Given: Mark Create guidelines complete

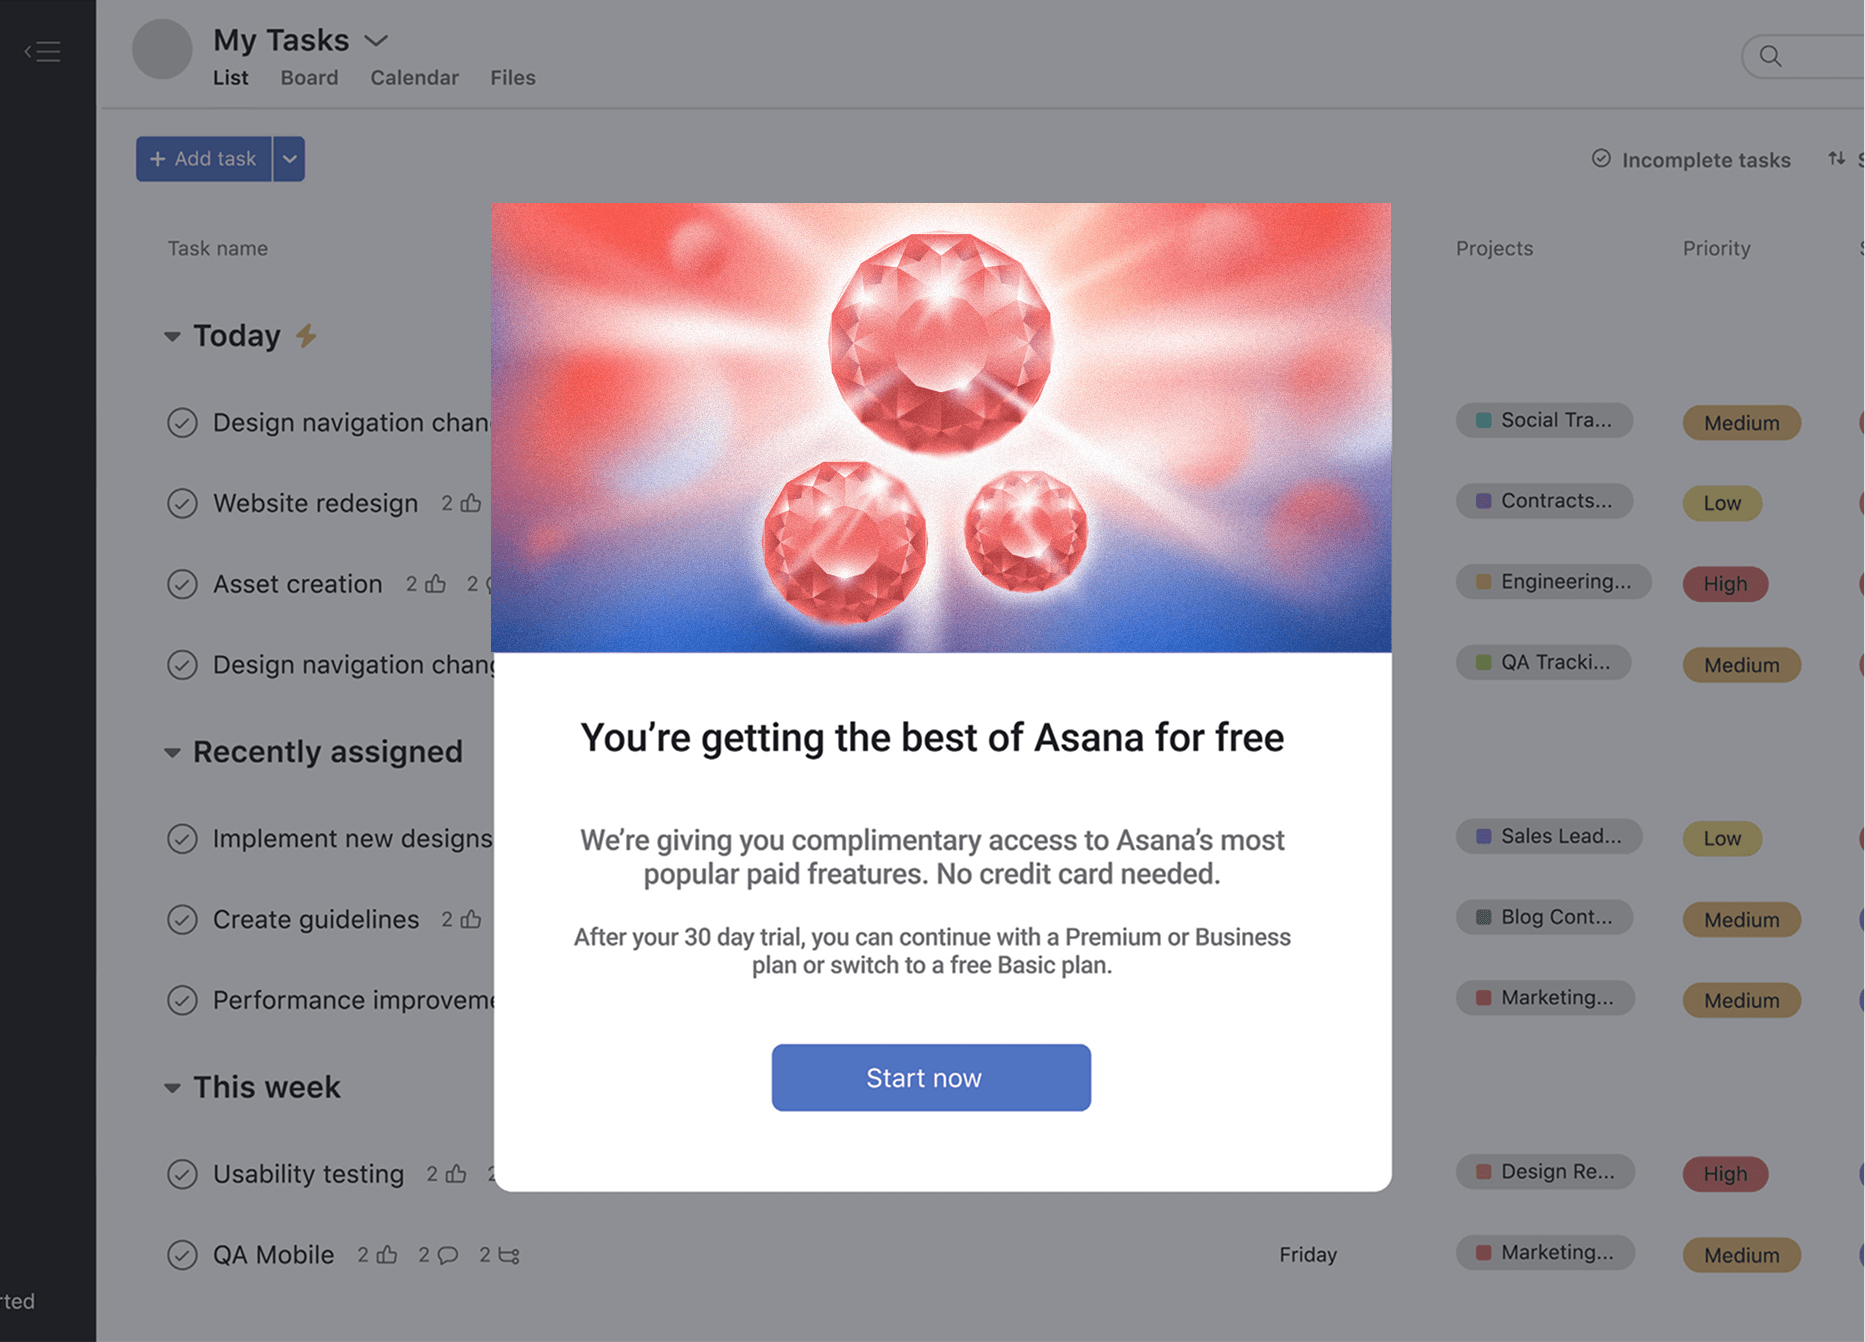Looking at the screenshot, I should 182,919.
